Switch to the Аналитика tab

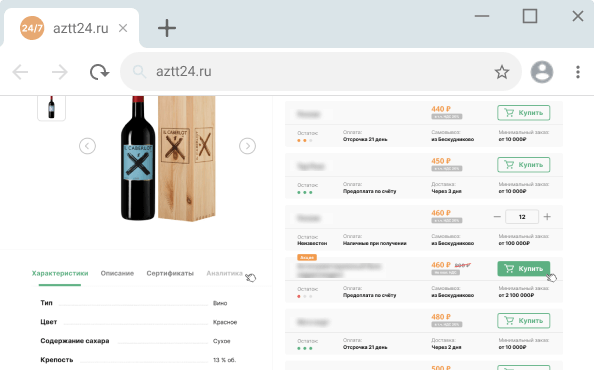(x=224, y=273)
